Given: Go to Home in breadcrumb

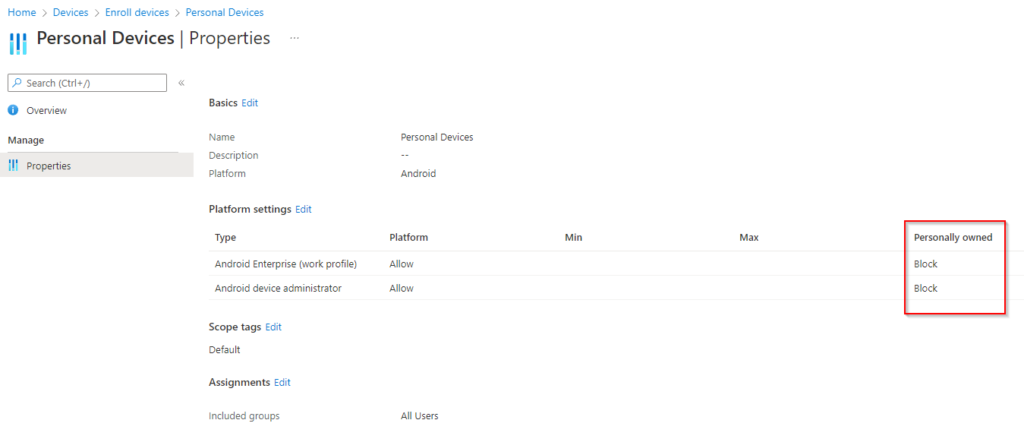Looking at the screenshot, I should tap(21, 12).
